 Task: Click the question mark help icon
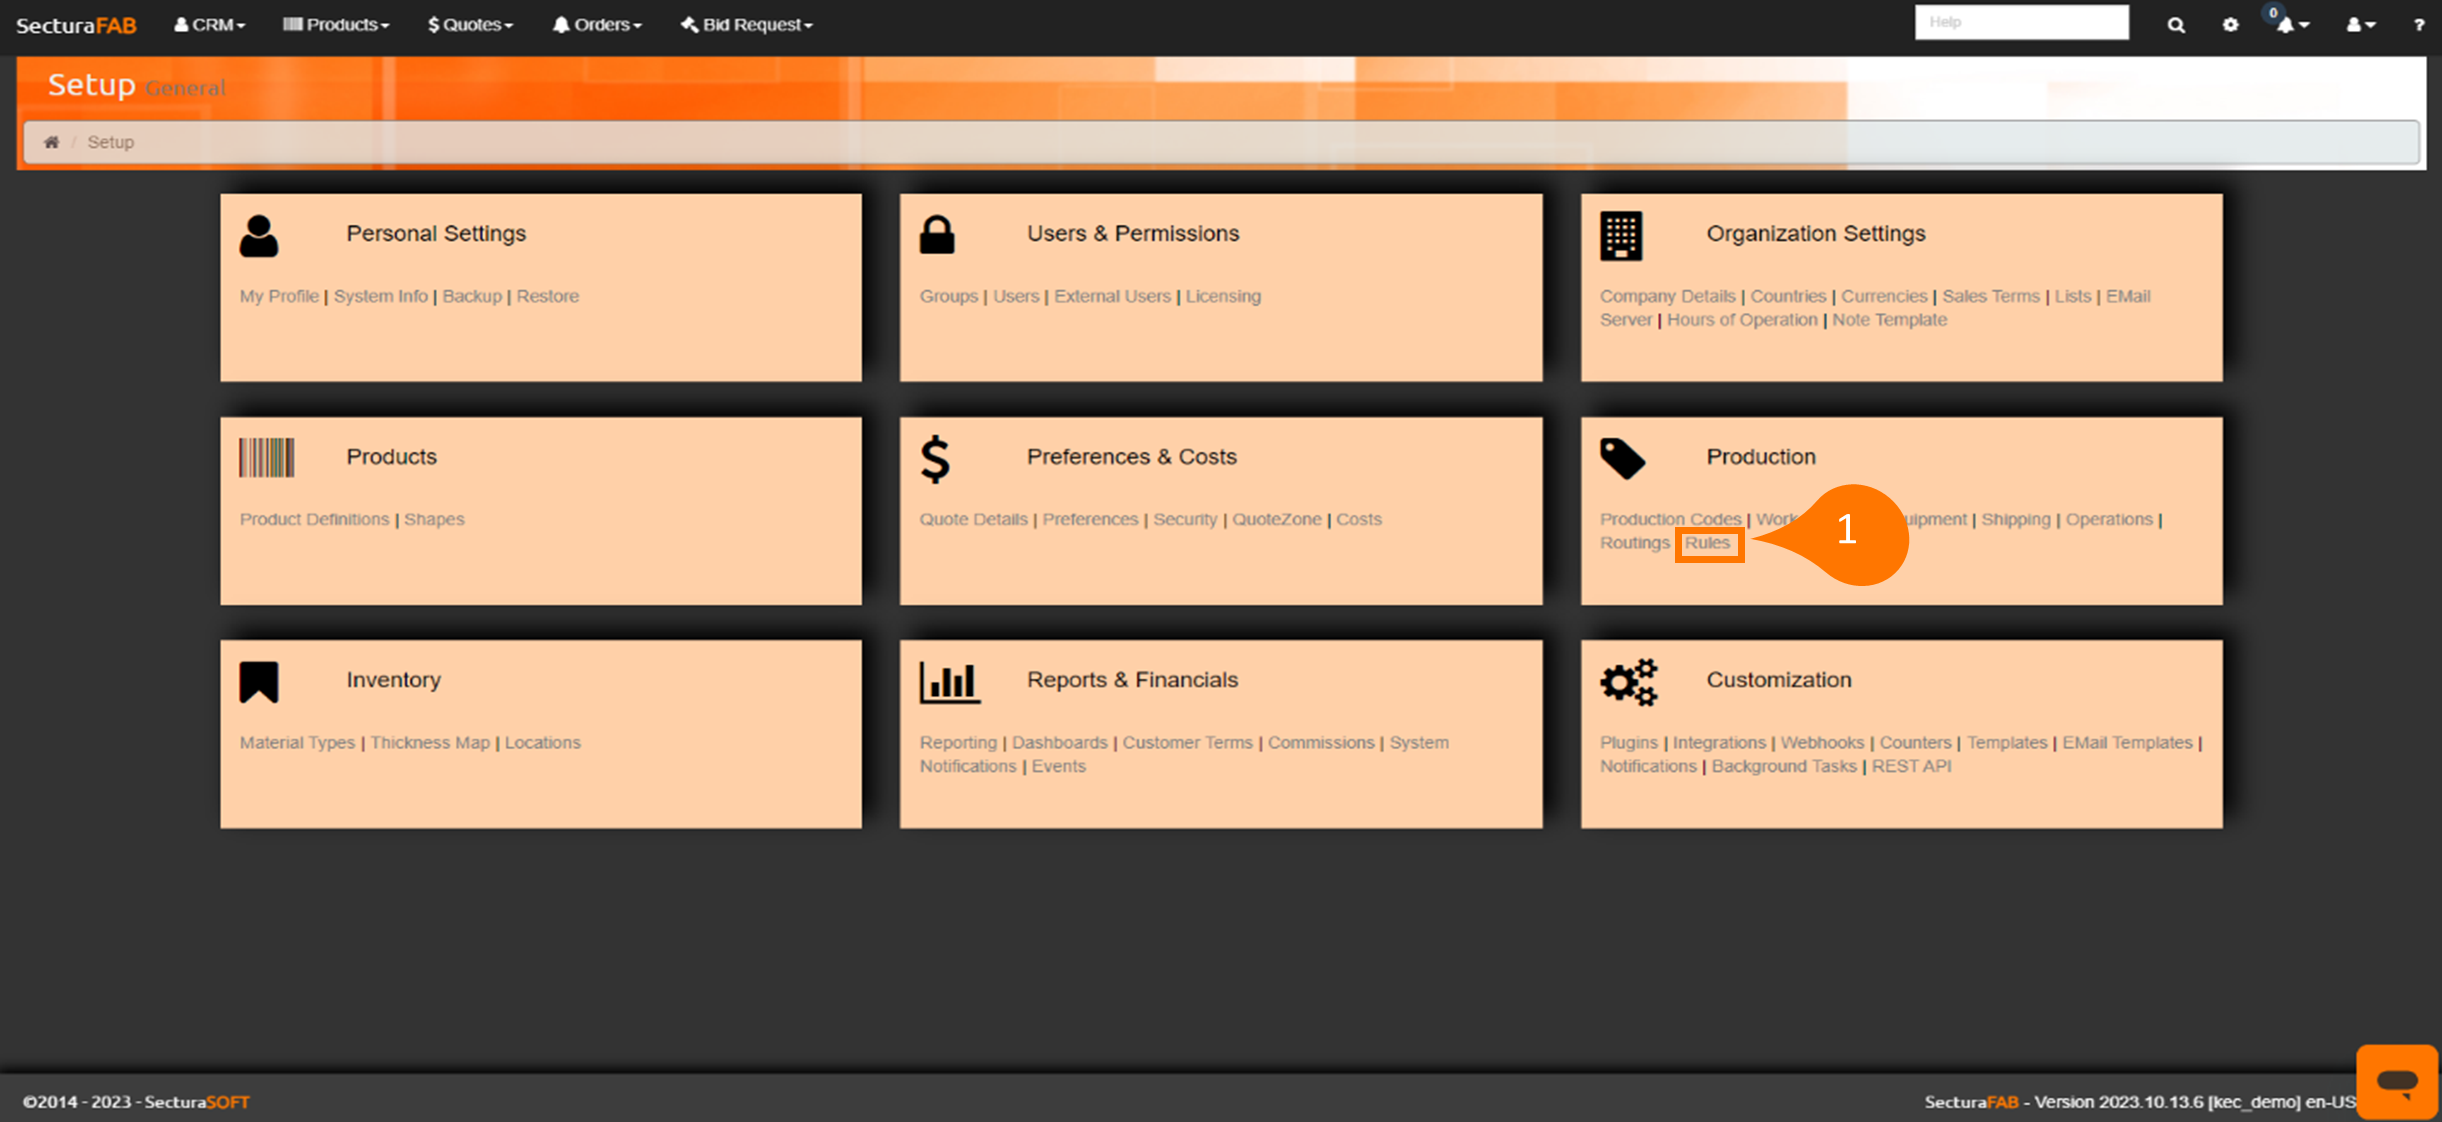[2418, 25]
